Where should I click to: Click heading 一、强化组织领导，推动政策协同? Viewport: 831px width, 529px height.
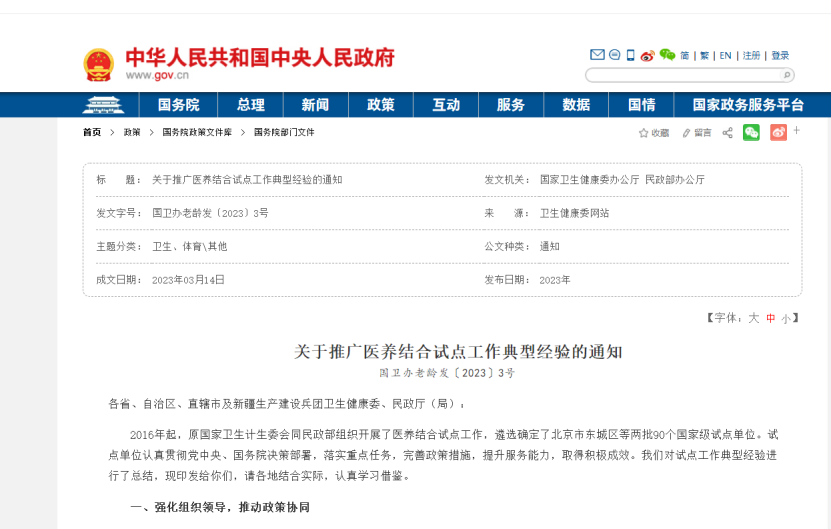(x=220, y=507)
